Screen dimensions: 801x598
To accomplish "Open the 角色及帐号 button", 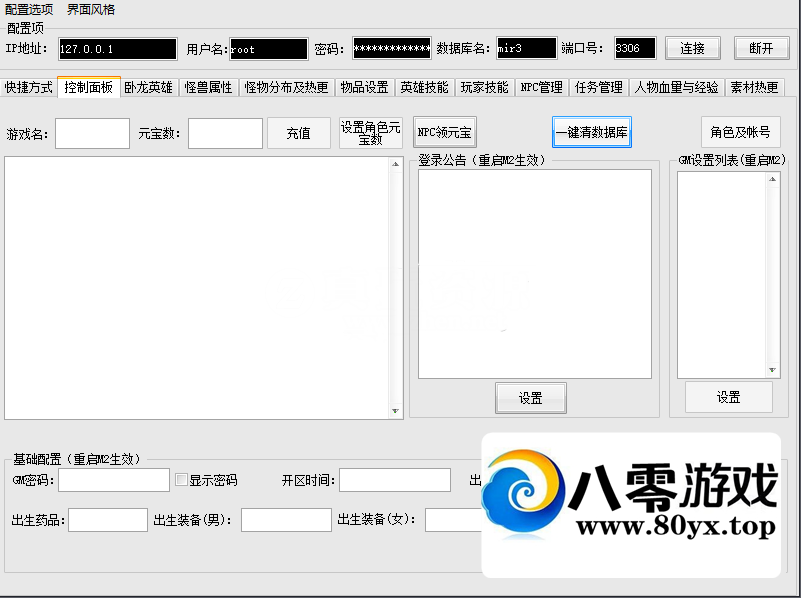I will pos(740,132).
